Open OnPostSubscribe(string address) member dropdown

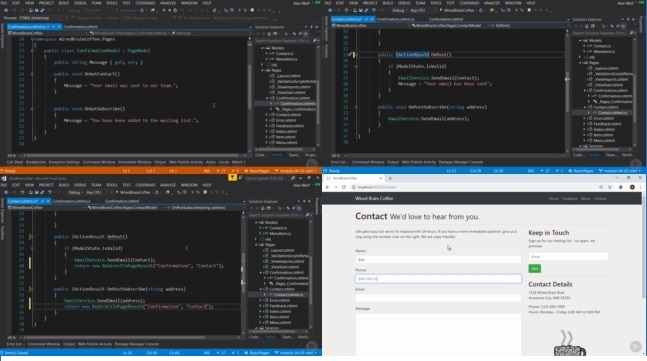[205, 208]
